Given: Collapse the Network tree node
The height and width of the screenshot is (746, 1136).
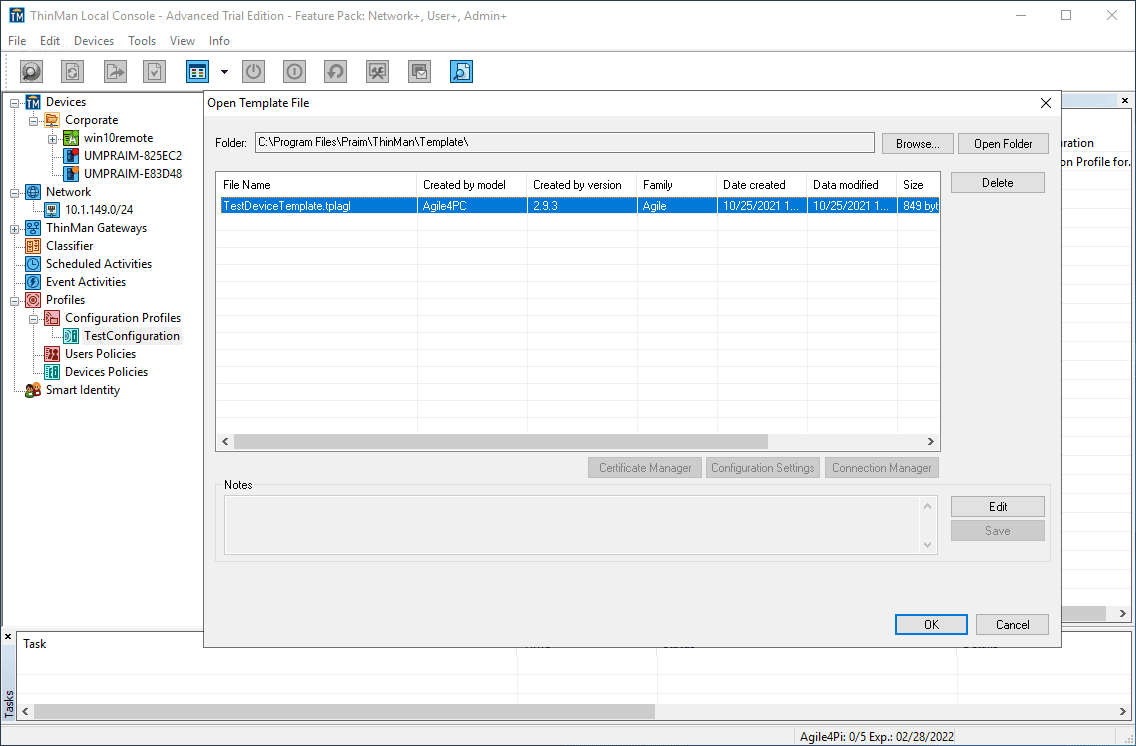Looking at the screenshot, I should point(14,193).
